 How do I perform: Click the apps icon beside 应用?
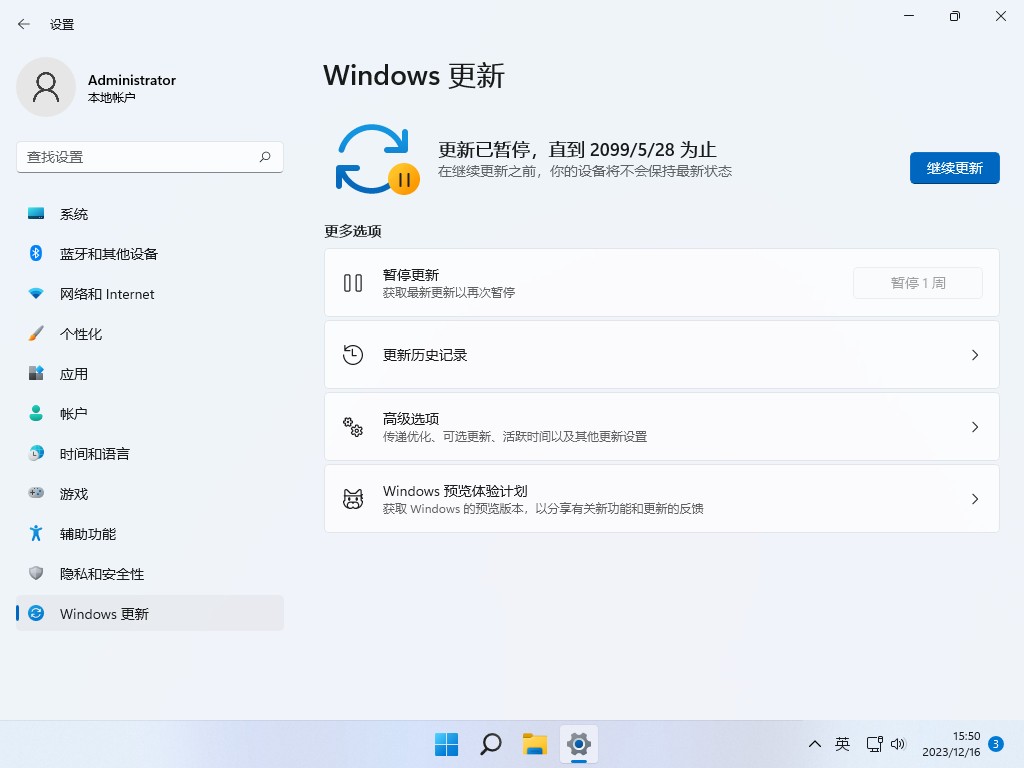pos(36,373)
